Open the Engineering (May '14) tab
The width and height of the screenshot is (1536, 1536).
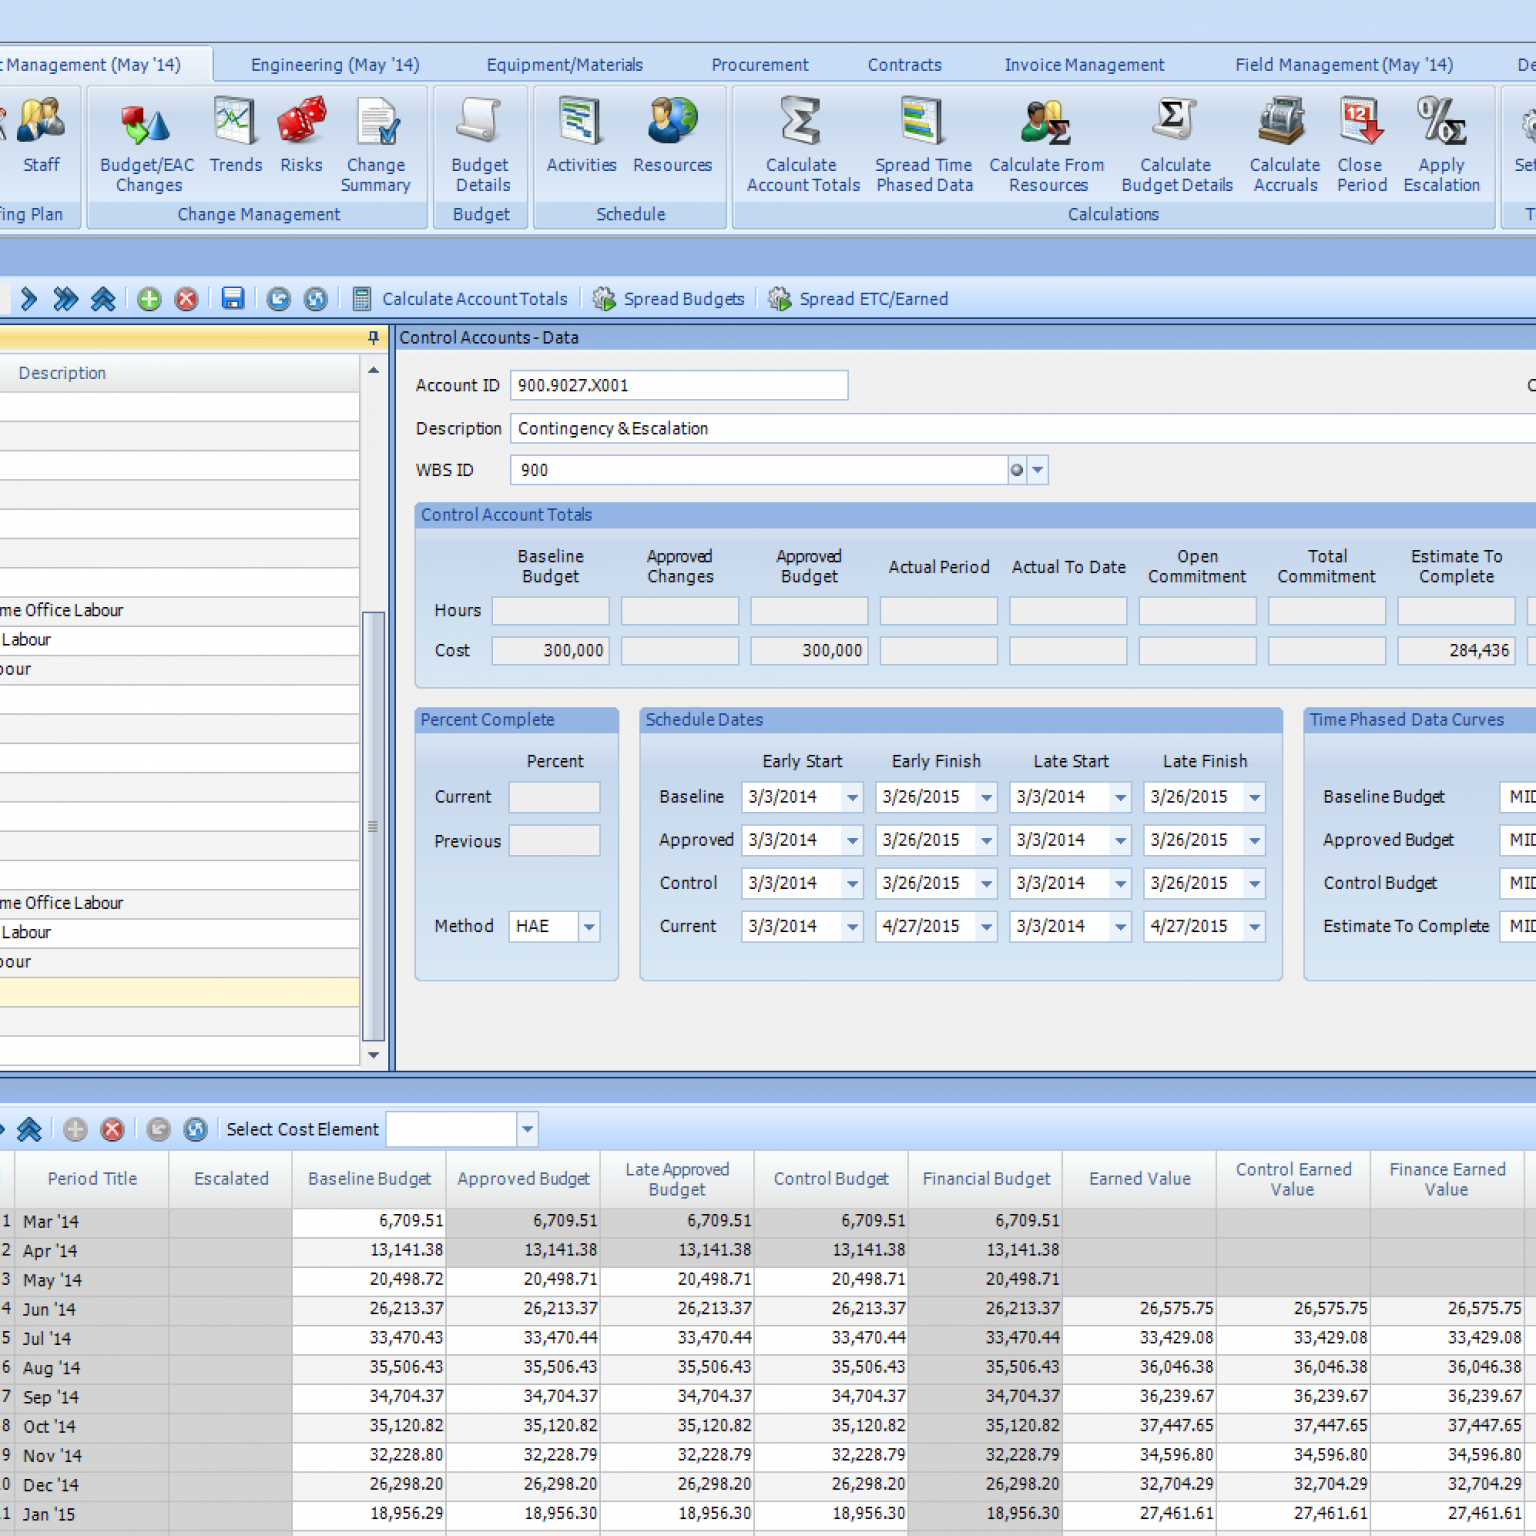coord(335,65)
